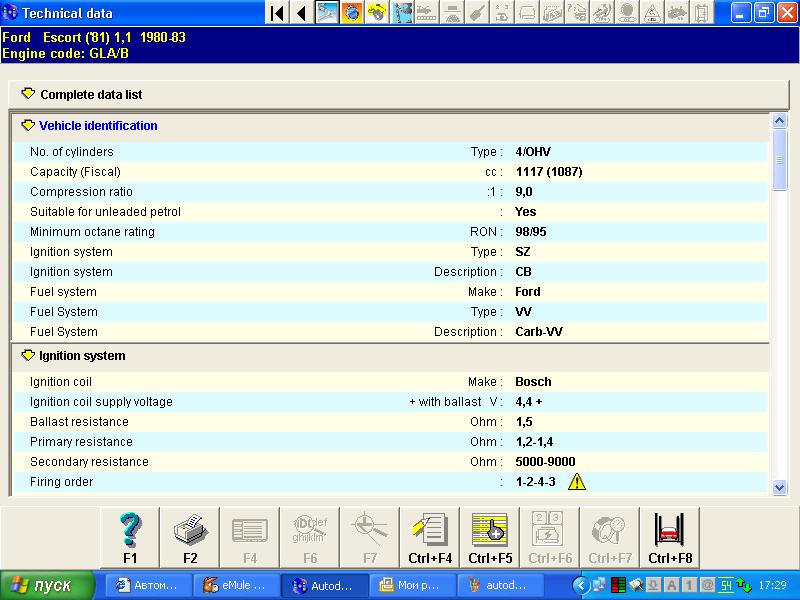The height and width of the screenshot is (600, 800).
Task: Click the Fuel system make value Ford
Action: 528,292
